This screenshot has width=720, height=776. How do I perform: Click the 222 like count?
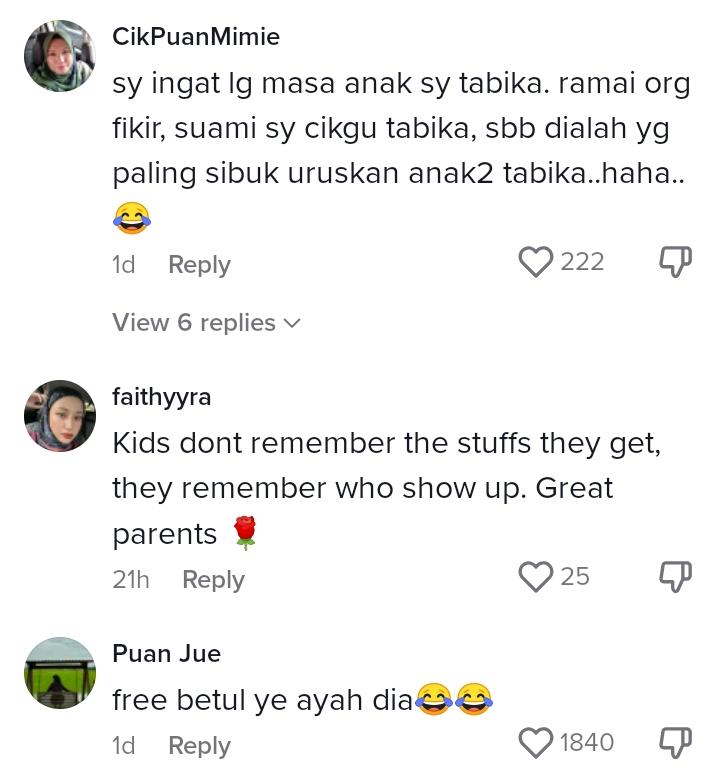click(582, 262)
